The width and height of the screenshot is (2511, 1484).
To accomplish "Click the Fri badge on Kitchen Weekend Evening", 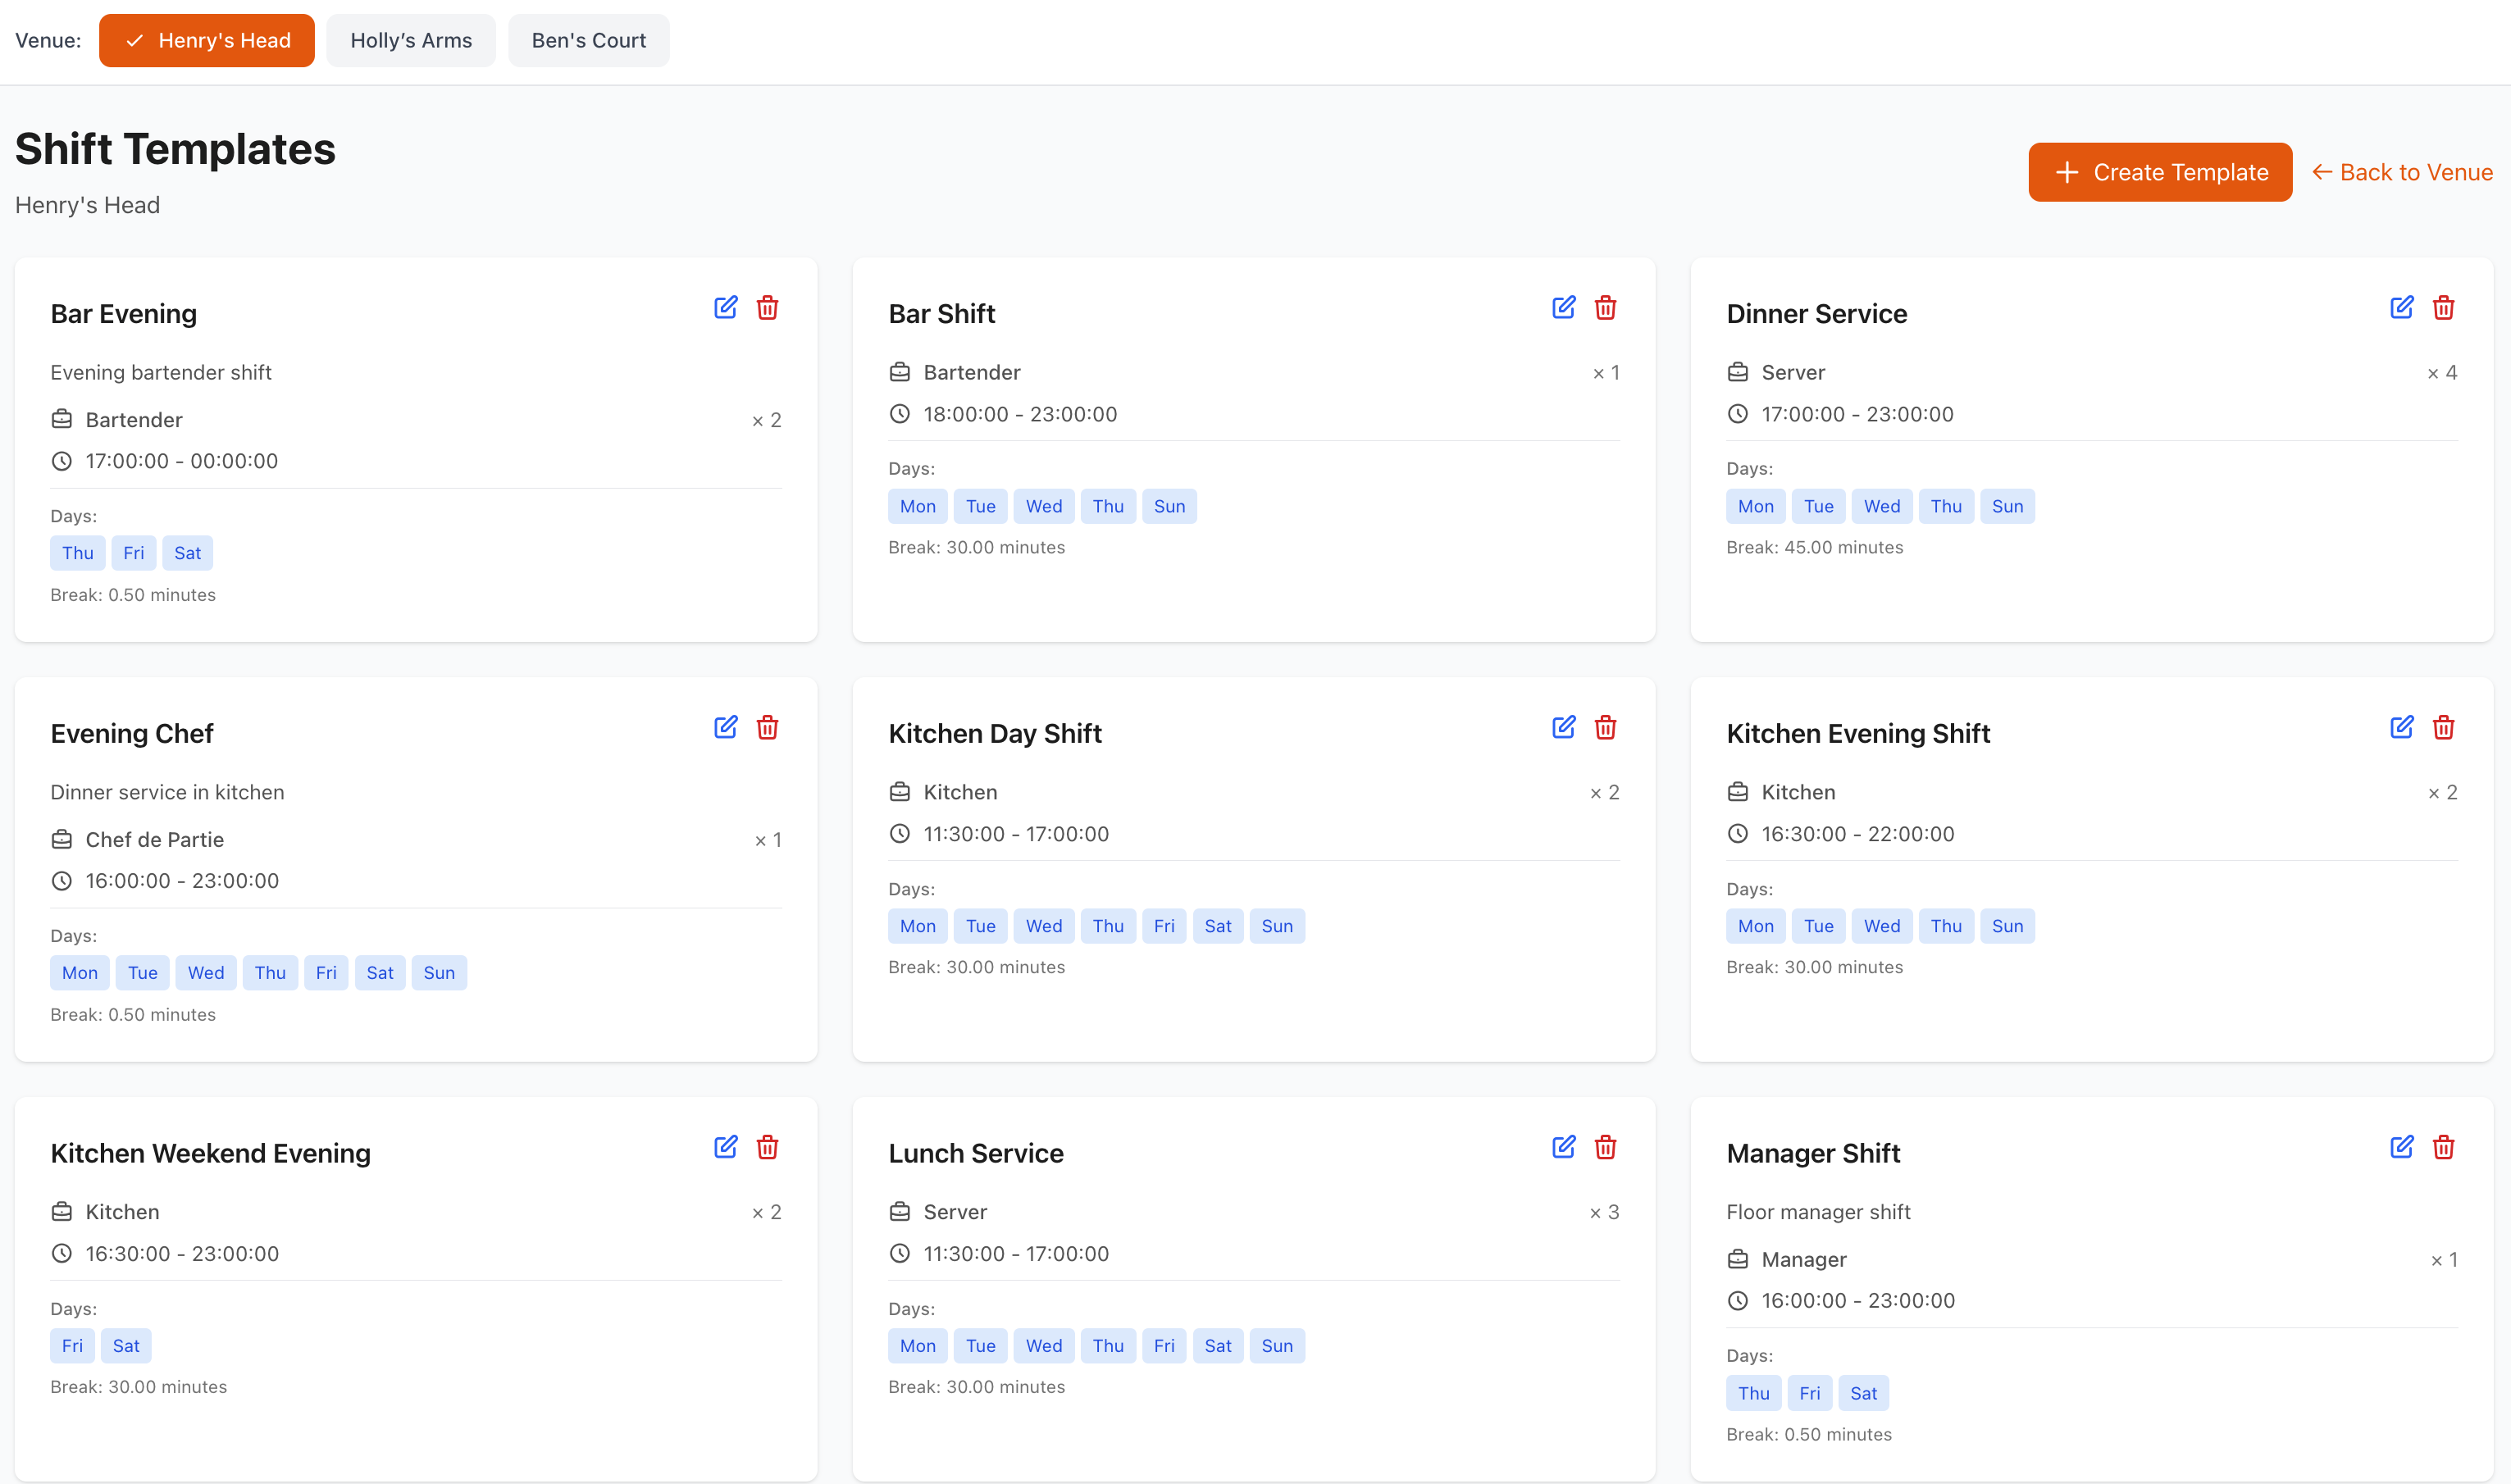I will point(72,1345).
